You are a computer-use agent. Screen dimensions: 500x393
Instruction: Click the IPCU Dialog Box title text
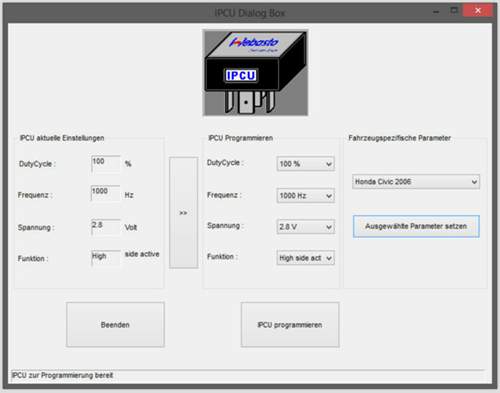click(250, 13)
